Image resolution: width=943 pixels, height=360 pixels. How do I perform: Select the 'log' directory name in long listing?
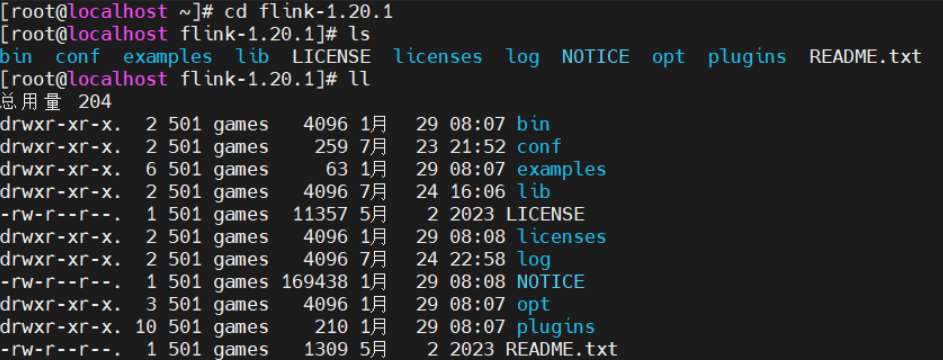[533, 260]
